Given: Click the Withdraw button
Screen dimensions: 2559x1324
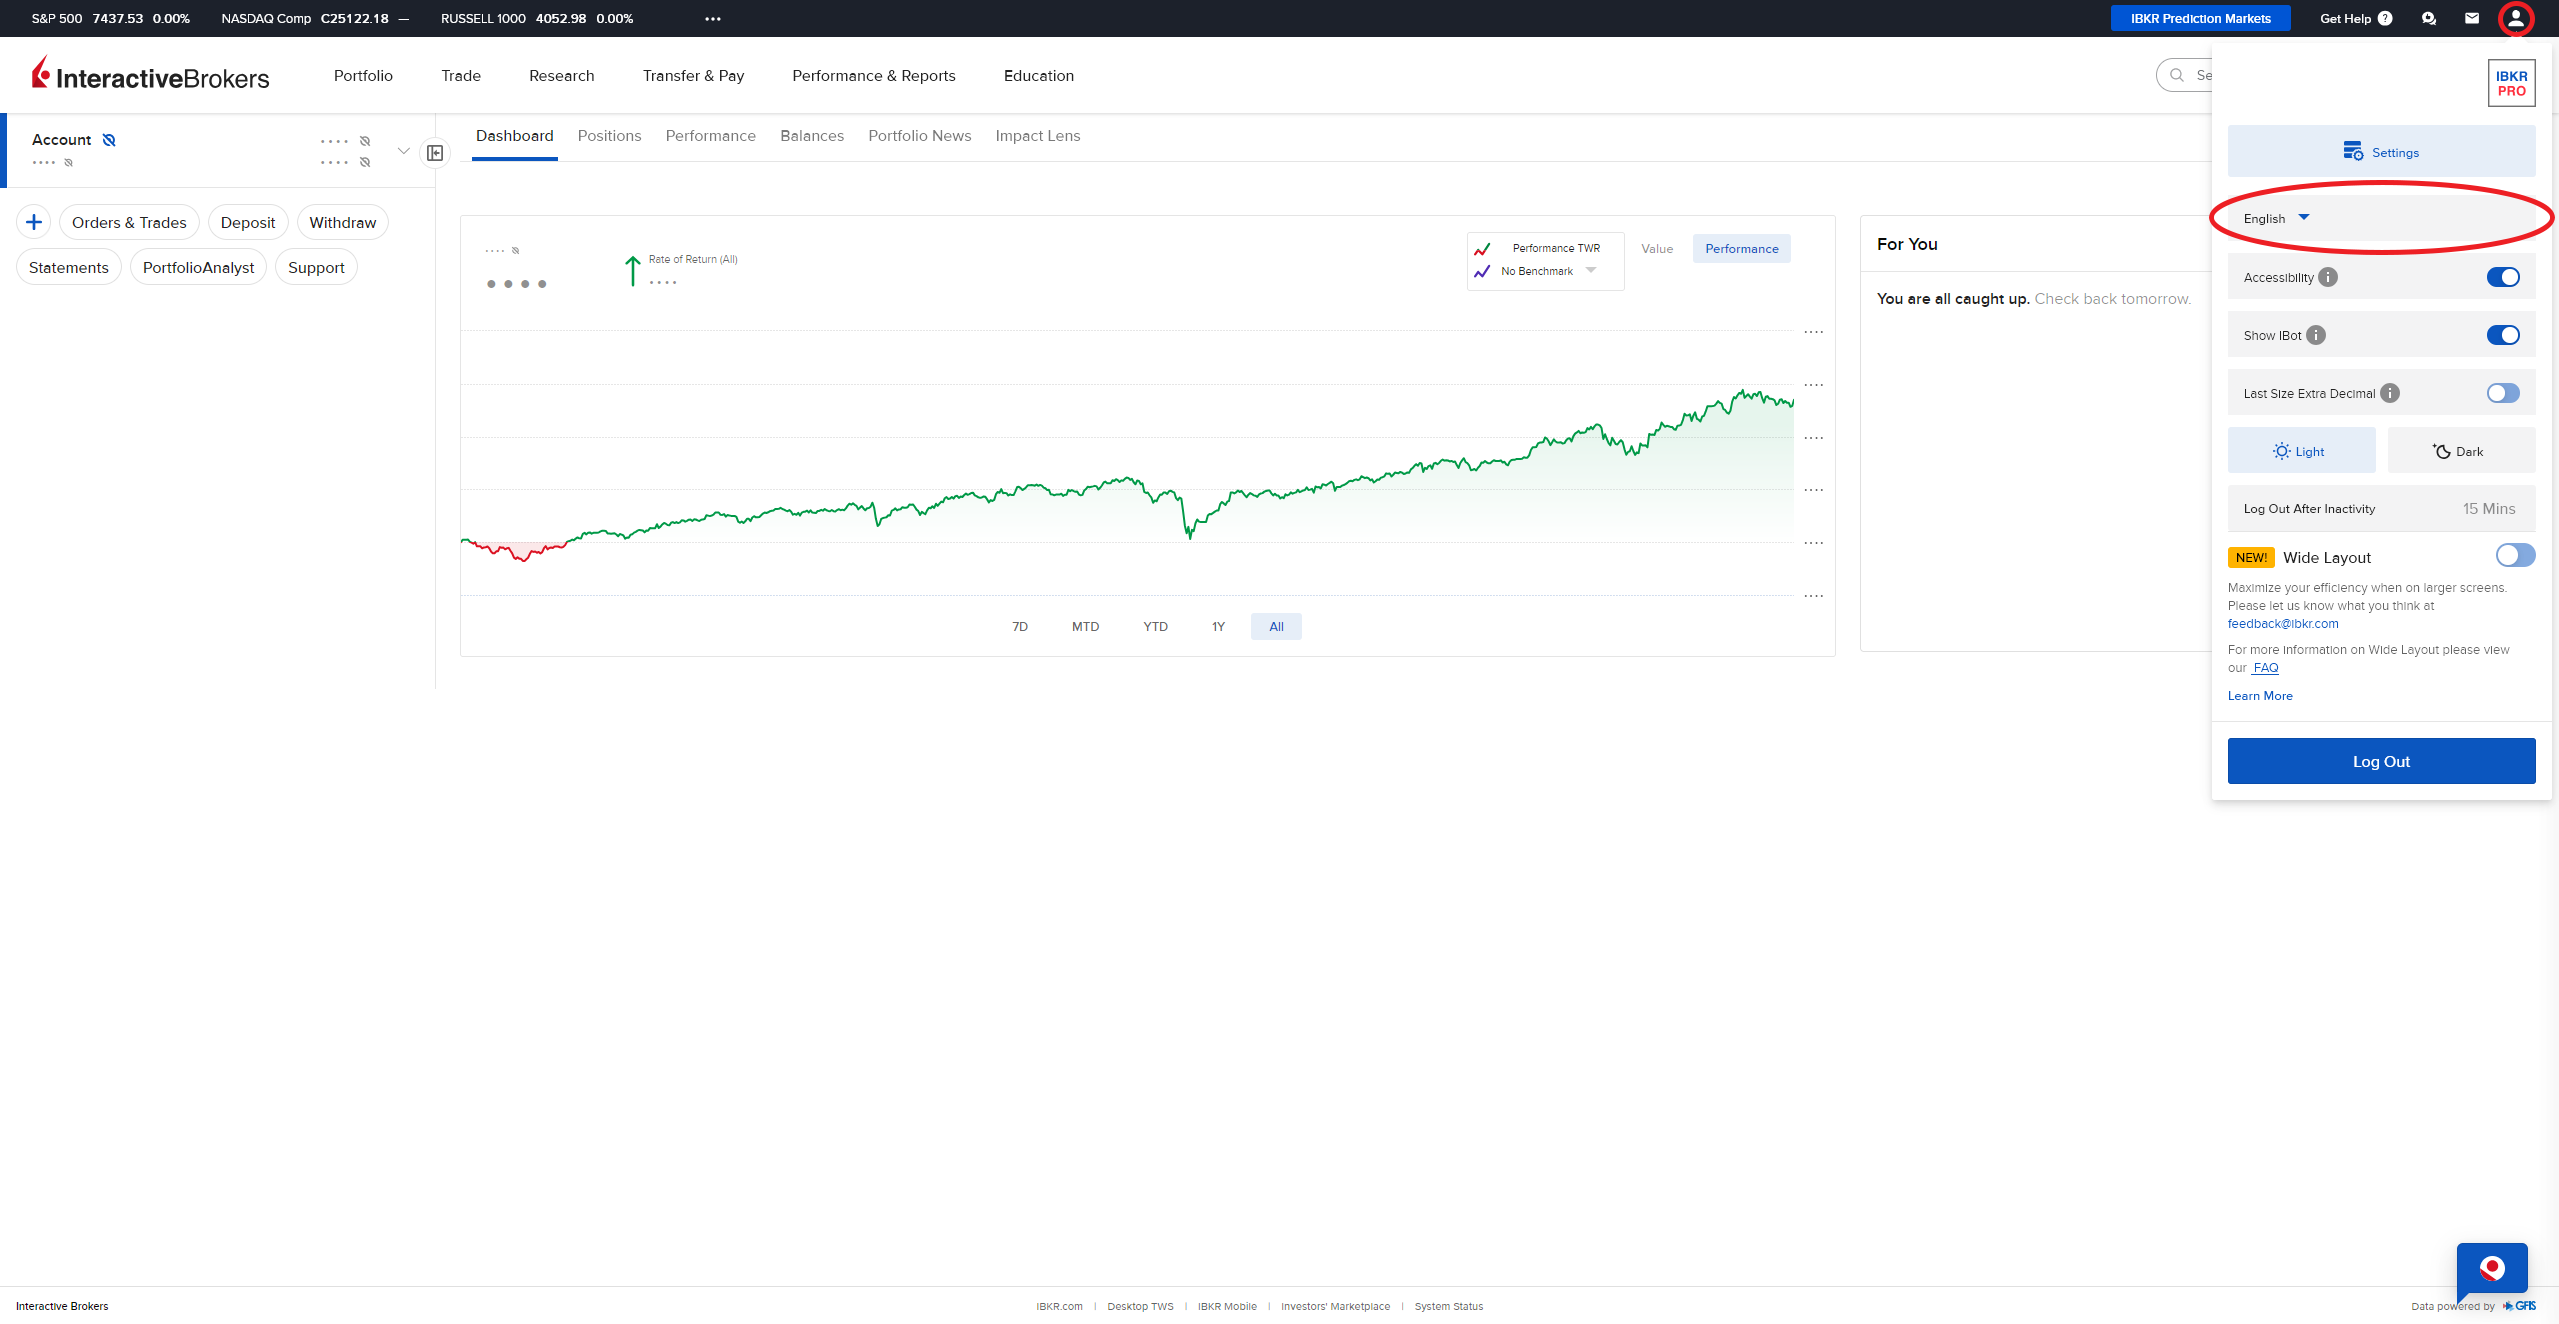Looking at the screenshot, I should [343, 222].
